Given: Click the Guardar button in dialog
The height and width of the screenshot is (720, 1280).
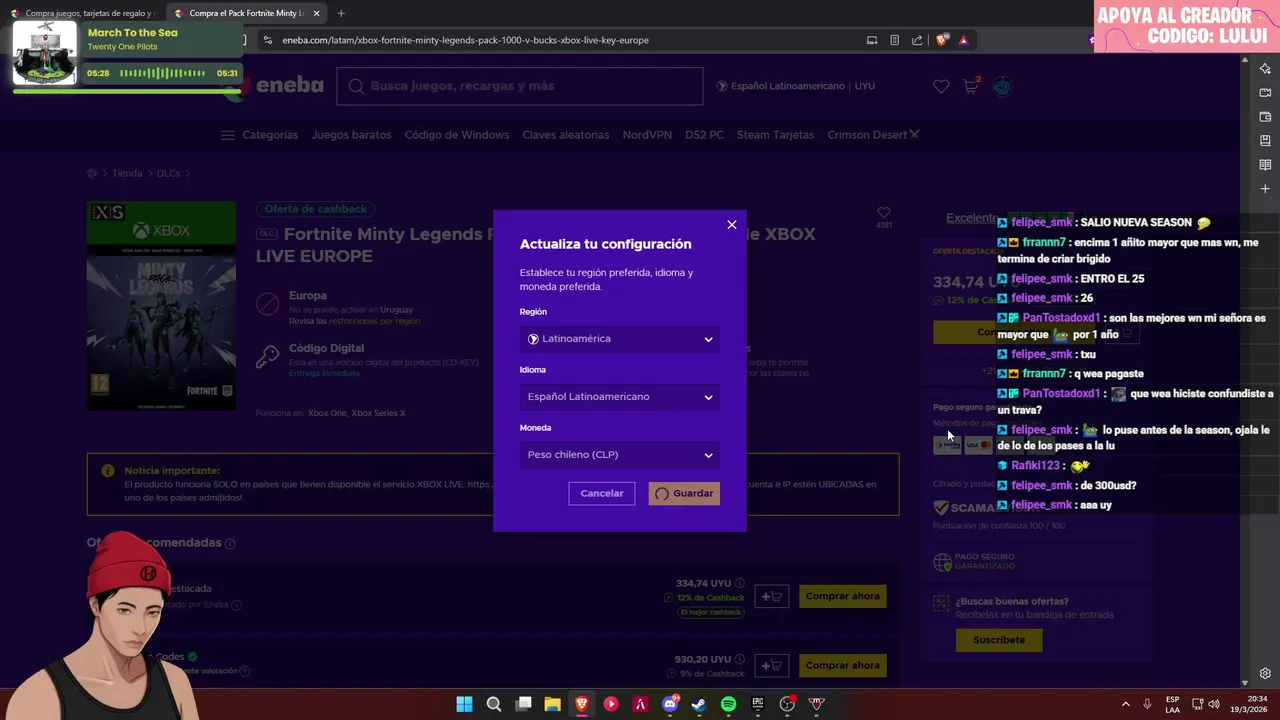Looking at the screenshot, I should pos(684,493).
